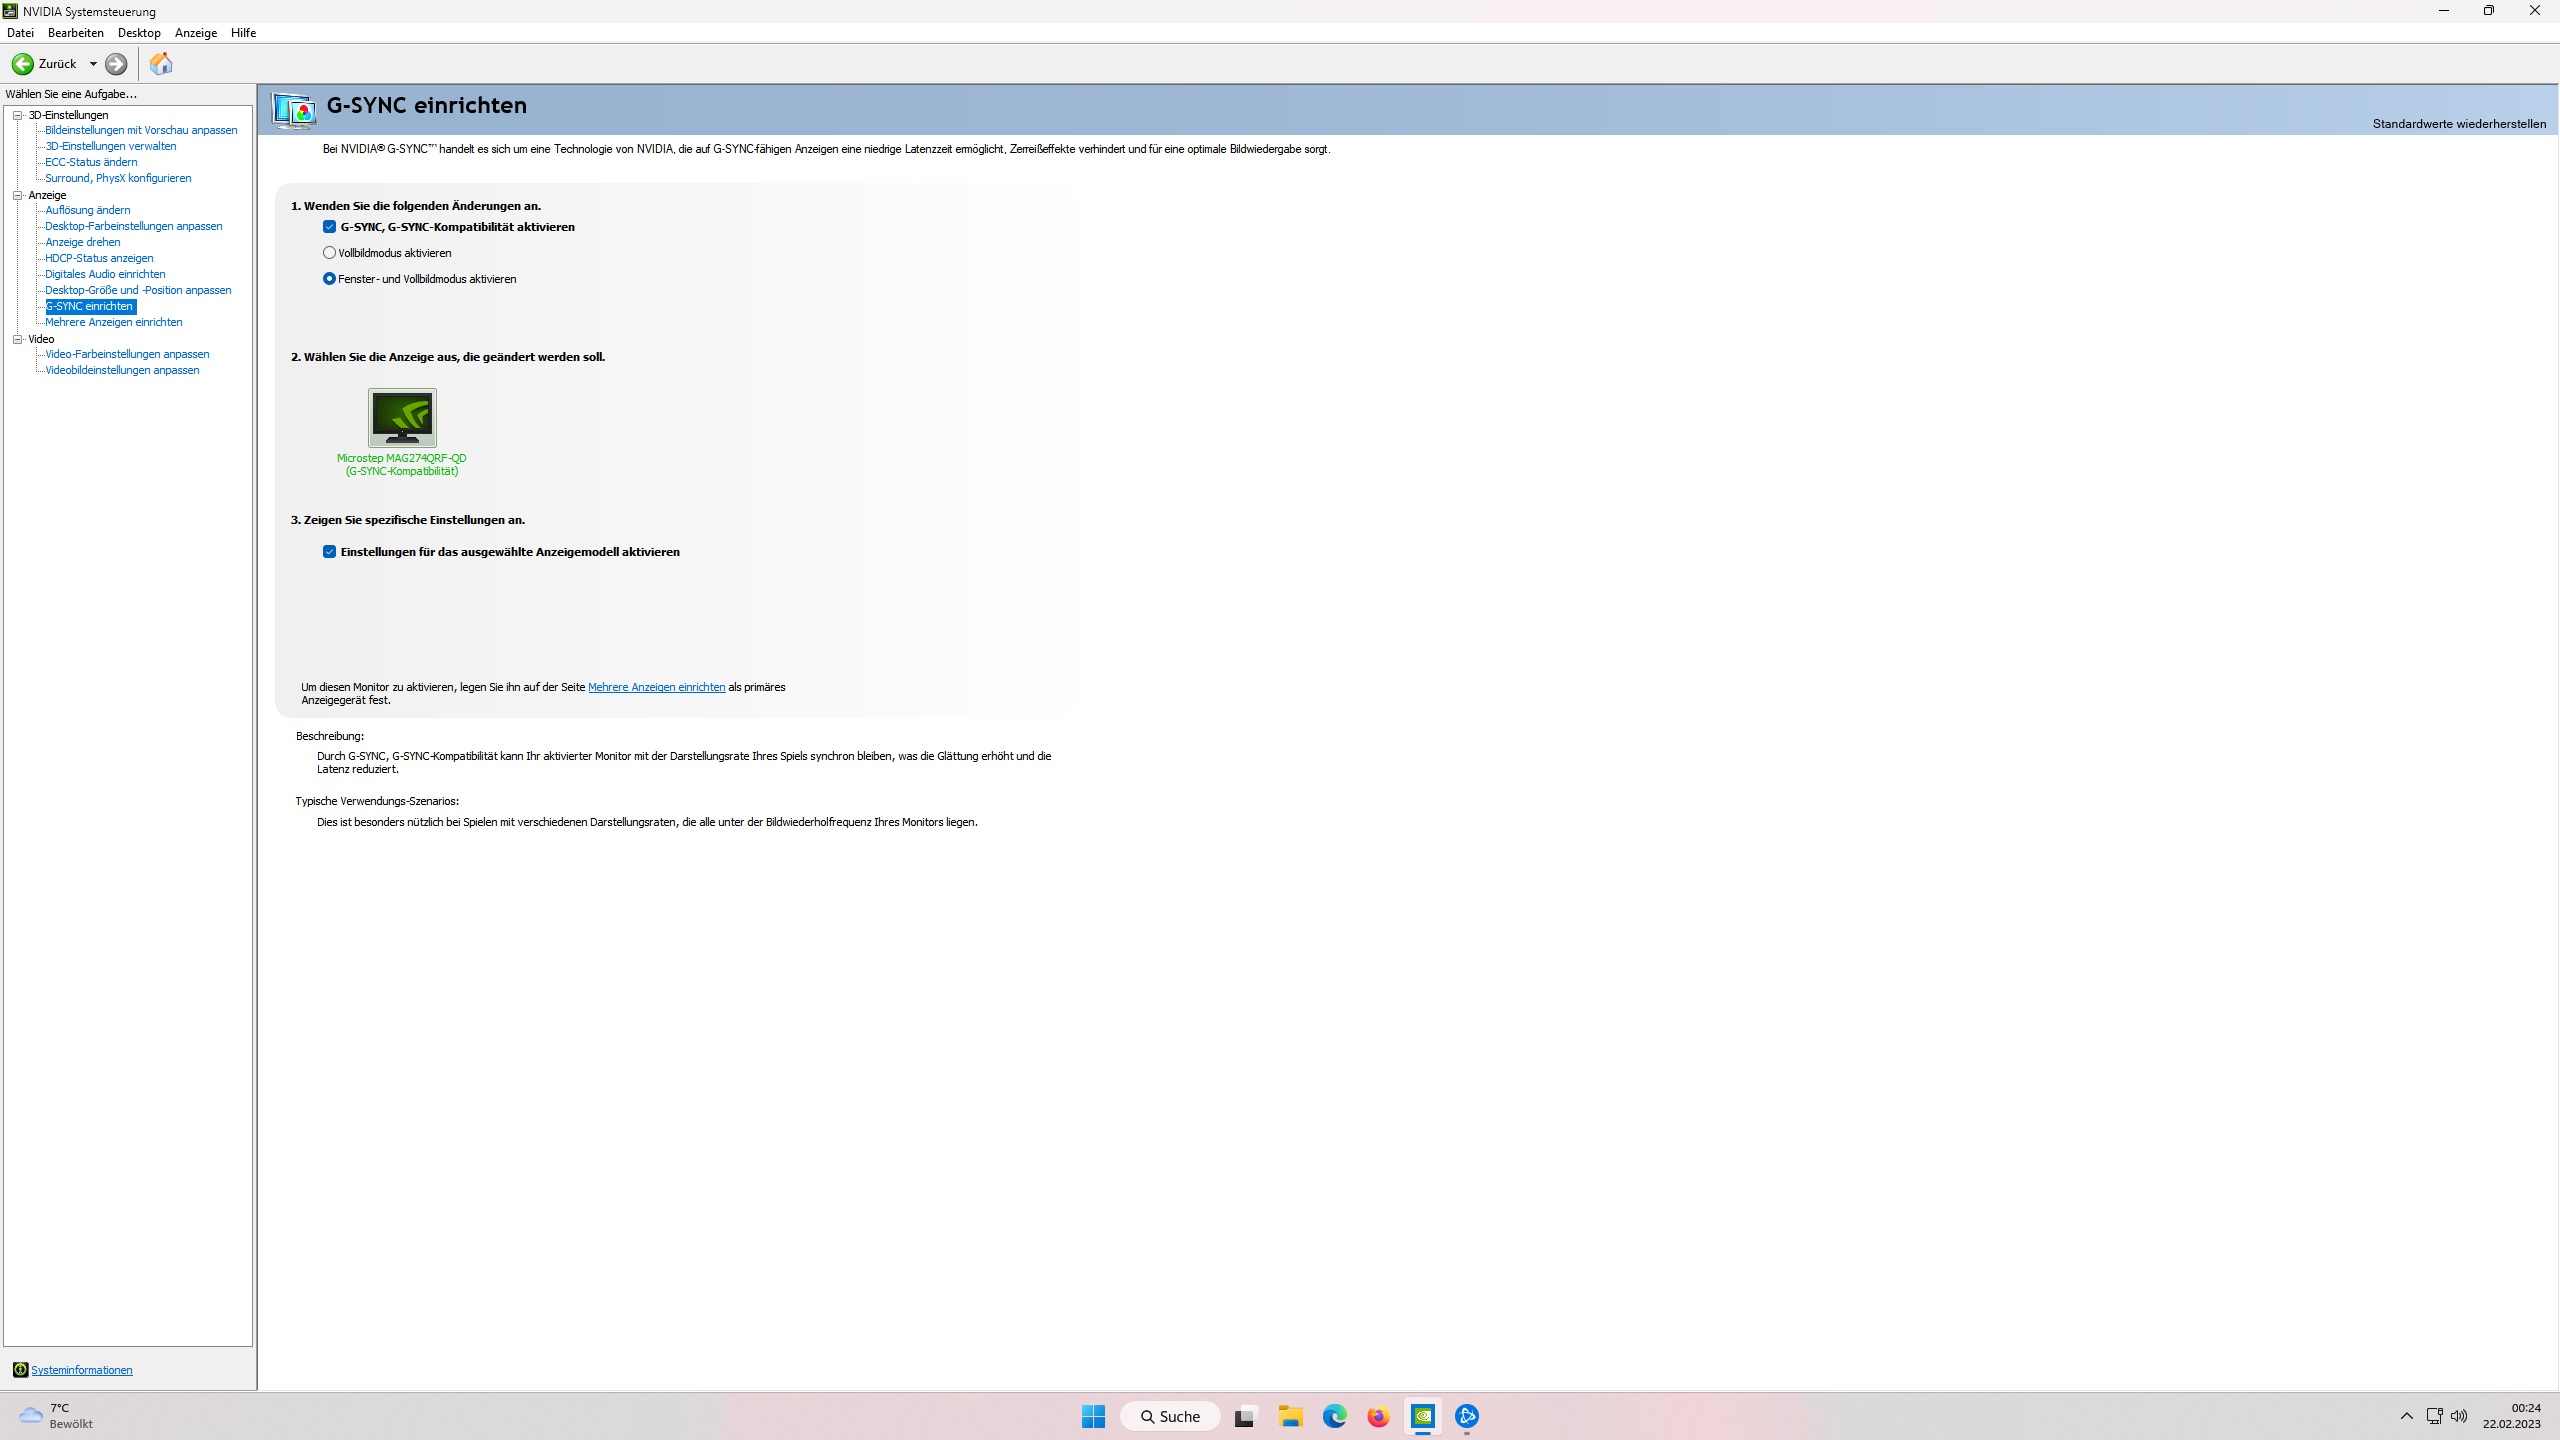The width and height of the screenshot is (2560, 1440).
Task: Click Standardwerte wiederherstellen link
Action: [x=2459, y=124]
